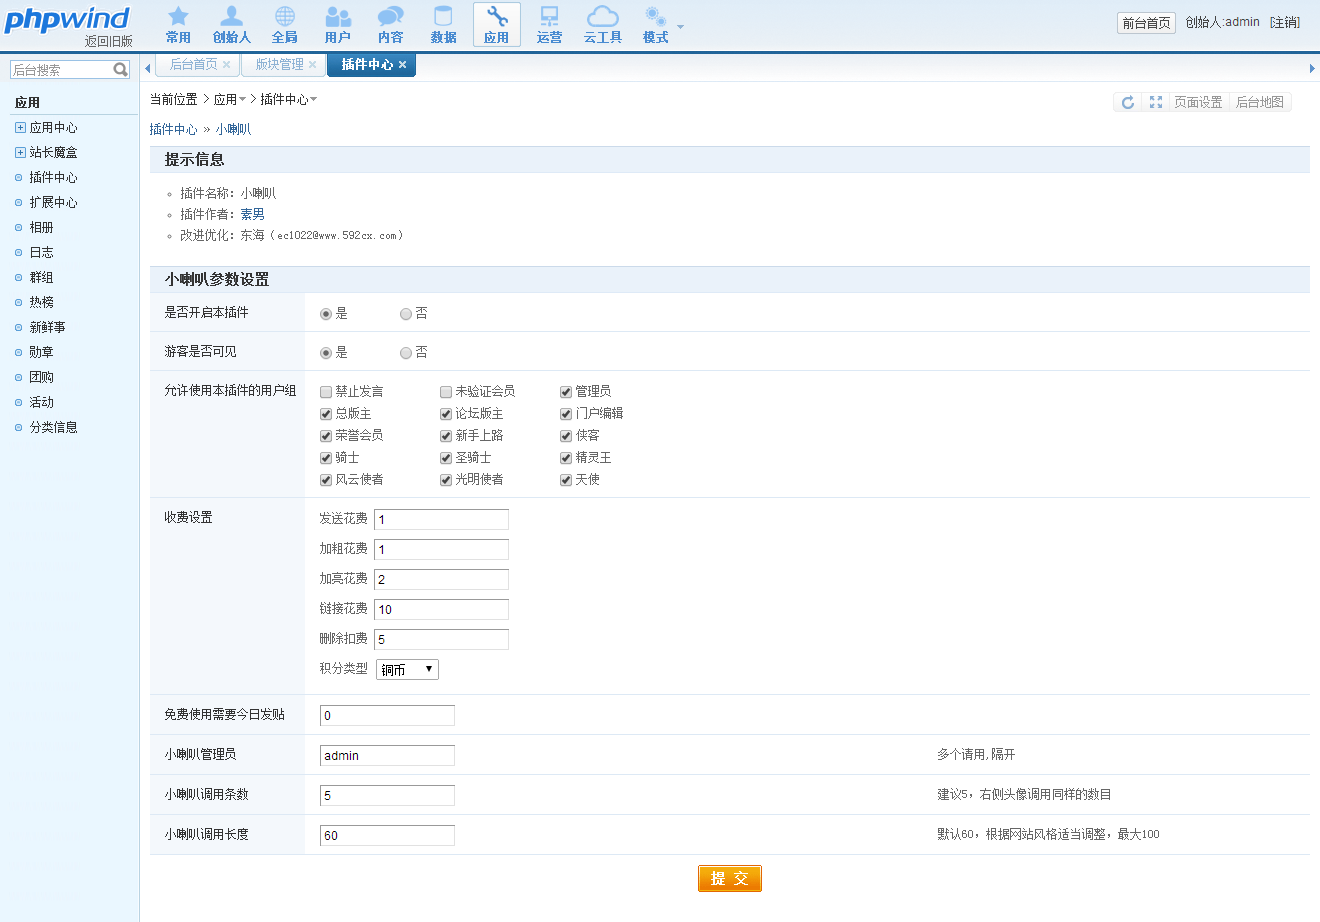This screenshot has height=922, width=1320.
Task: Click the phpwind logo
Action: pos(68,19)
